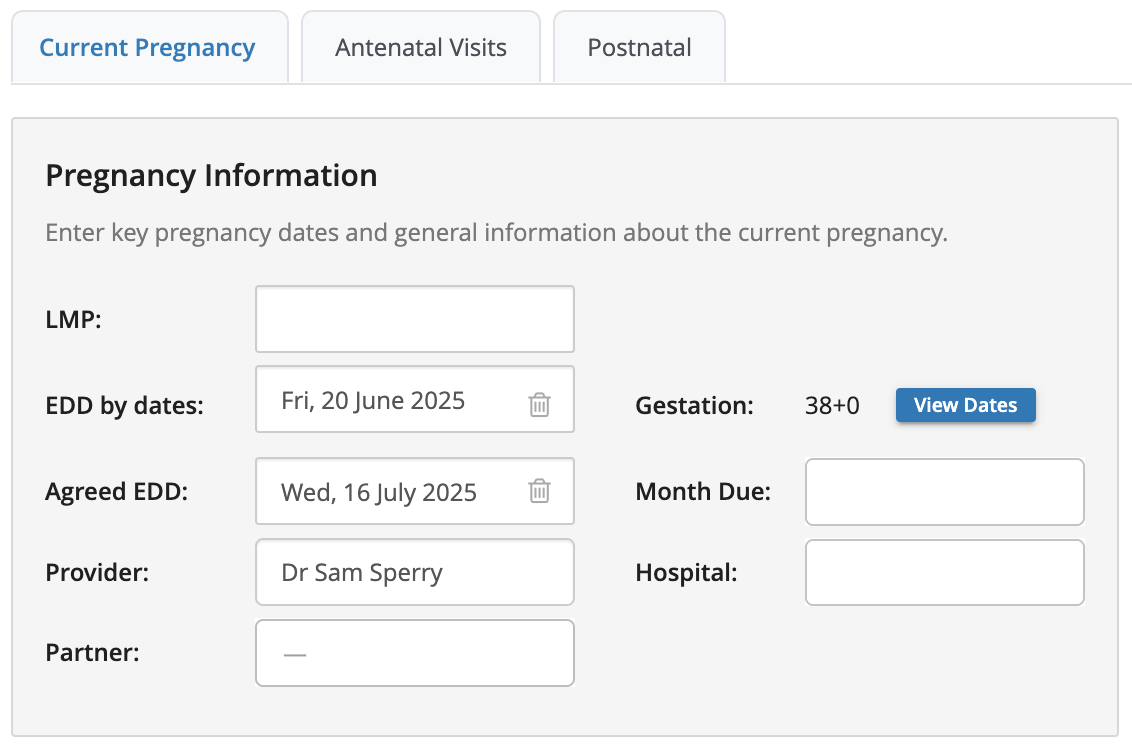1132x750 pixels.
Task: Switch to the Antenatal Visits tab
Action: tap(421, 48)
